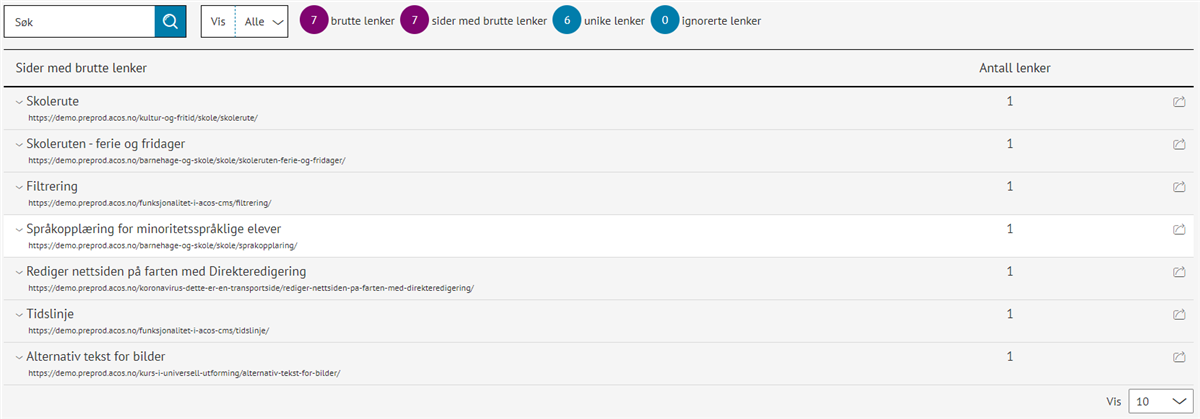Open external link icon for Tidslinje row

[x=1179, y=314]
